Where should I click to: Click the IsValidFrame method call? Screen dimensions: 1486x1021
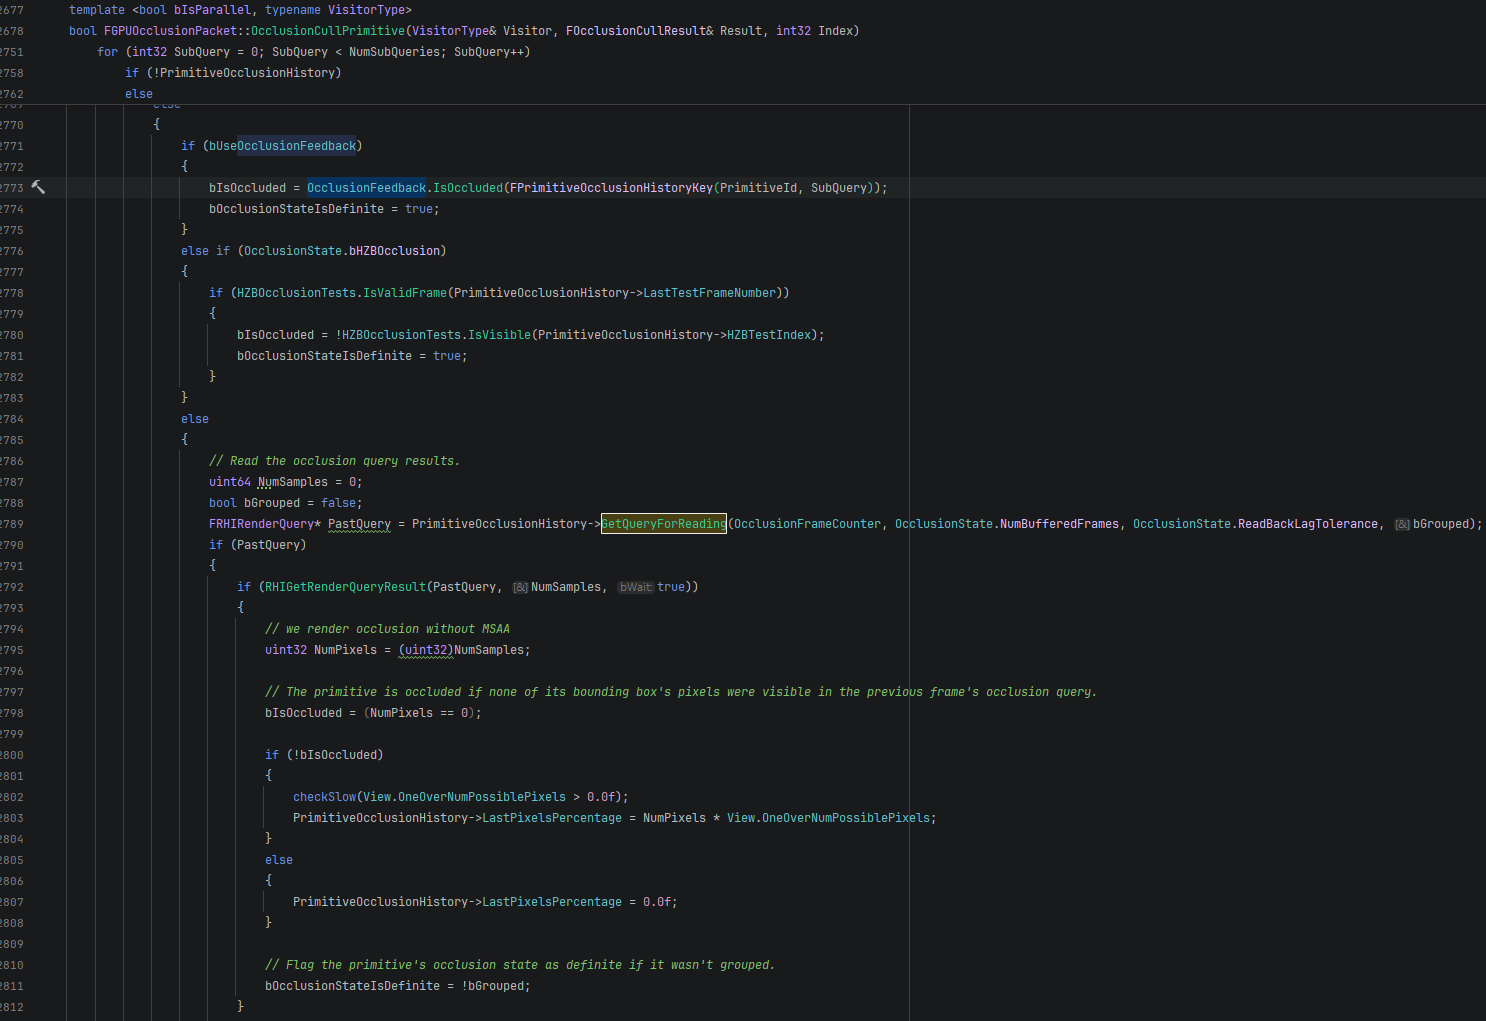click(405, 293)
